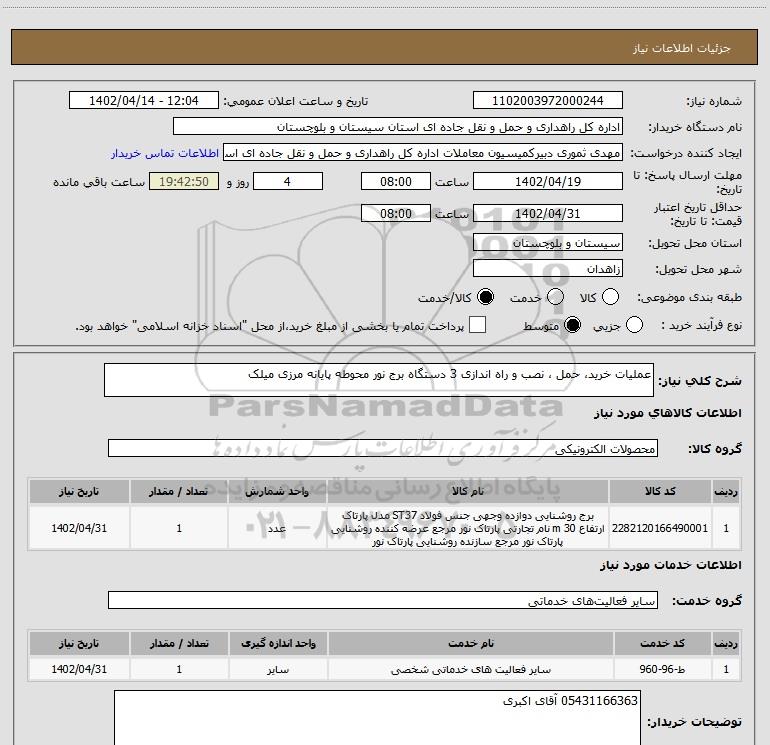
Task: Click the واحد اندازه گیری column header
Action: point(278,643)
